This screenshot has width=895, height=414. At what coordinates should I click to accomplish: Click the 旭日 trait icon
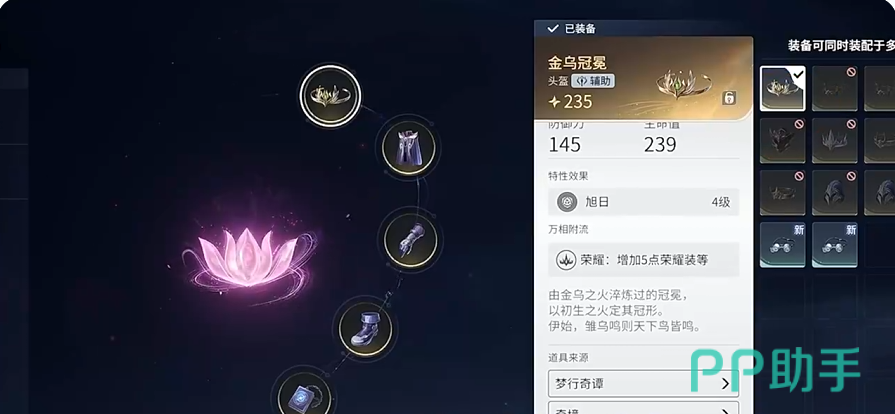coord(567,202)
